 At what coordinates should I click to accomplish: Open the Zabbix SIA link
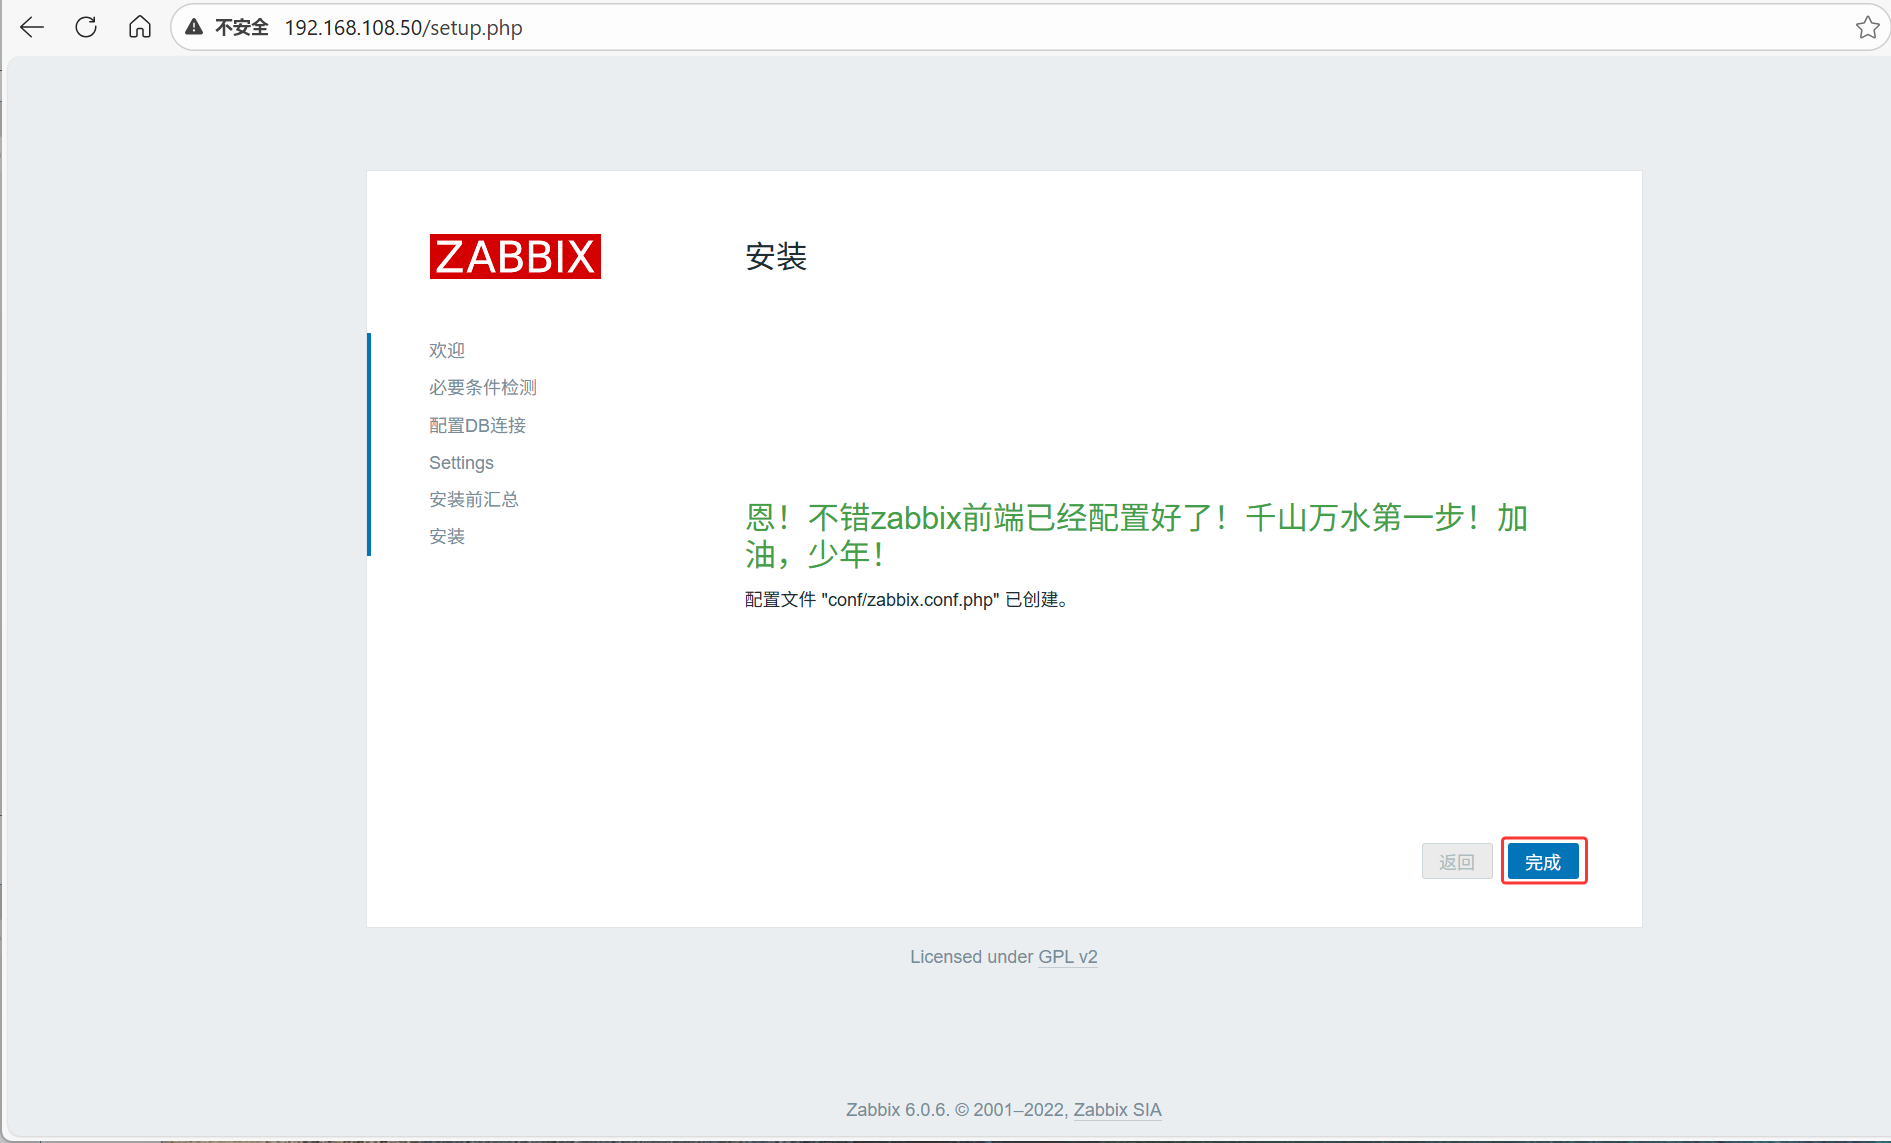(1117, 1110)
